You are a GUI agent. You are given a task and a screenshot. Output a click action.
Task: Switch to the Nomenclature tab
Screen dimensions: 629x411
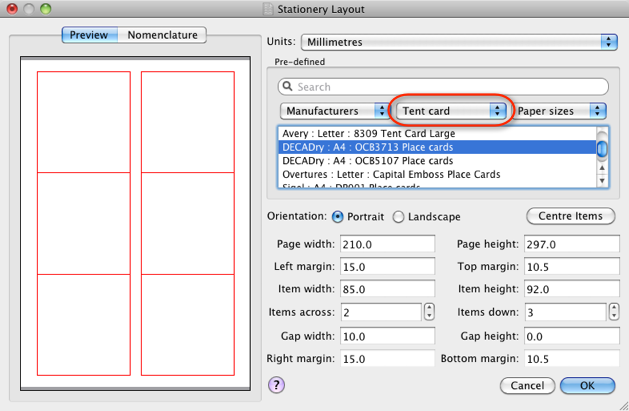(163, 35)
